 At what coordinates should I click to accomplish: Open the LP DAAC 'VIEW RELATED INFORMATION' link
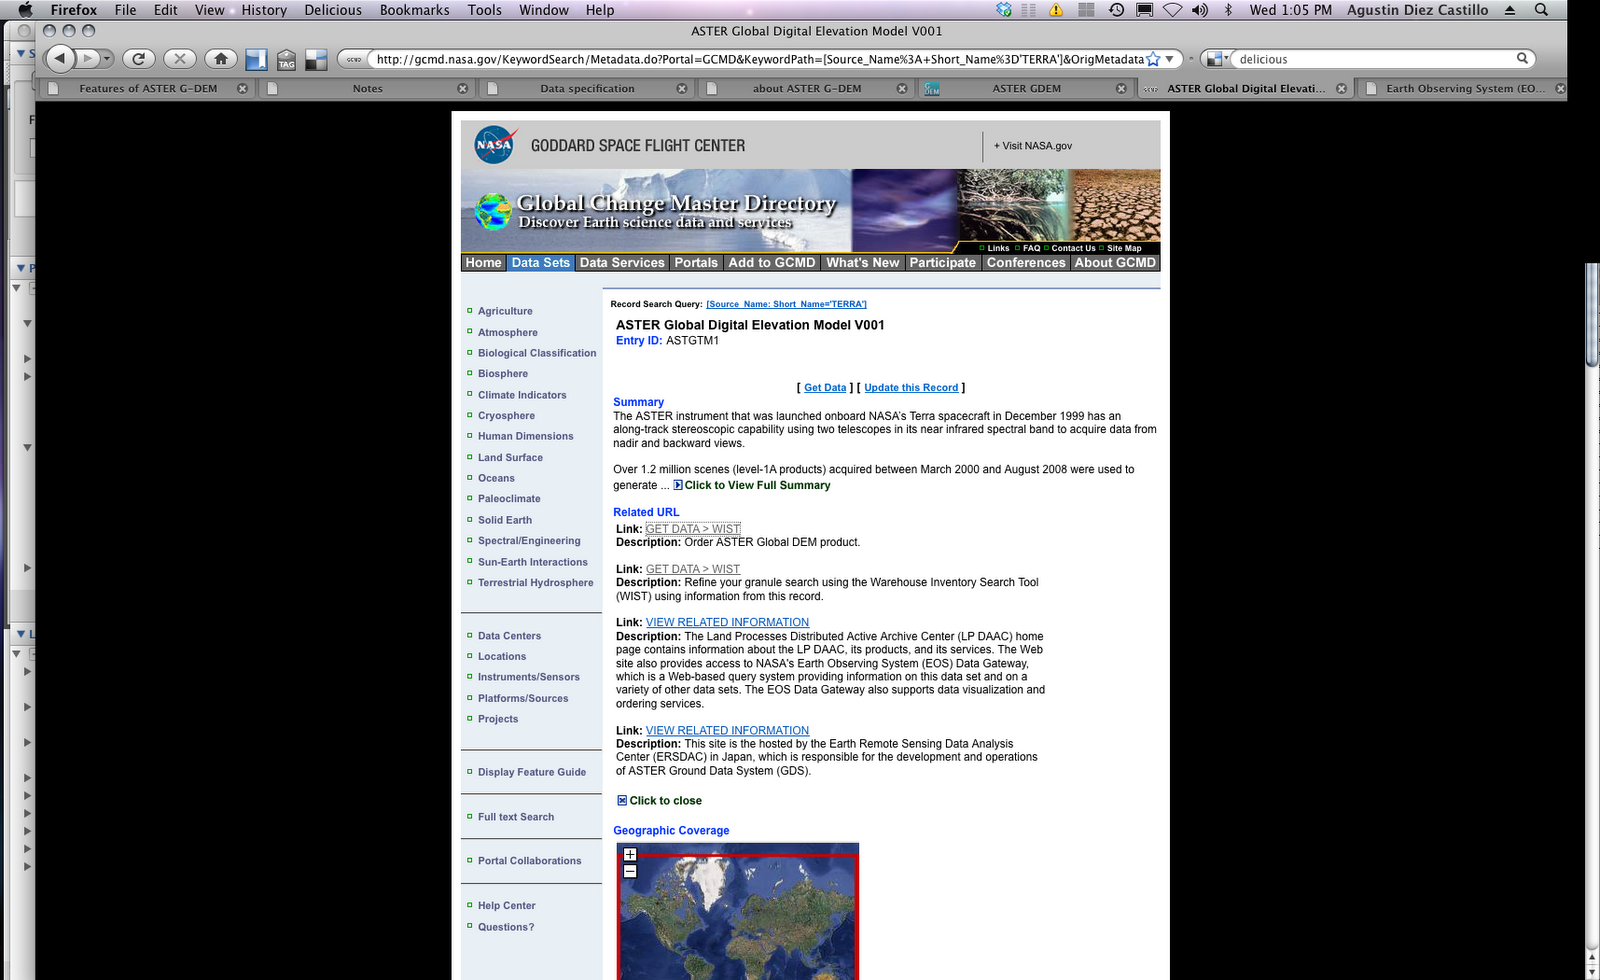[727, 622]
